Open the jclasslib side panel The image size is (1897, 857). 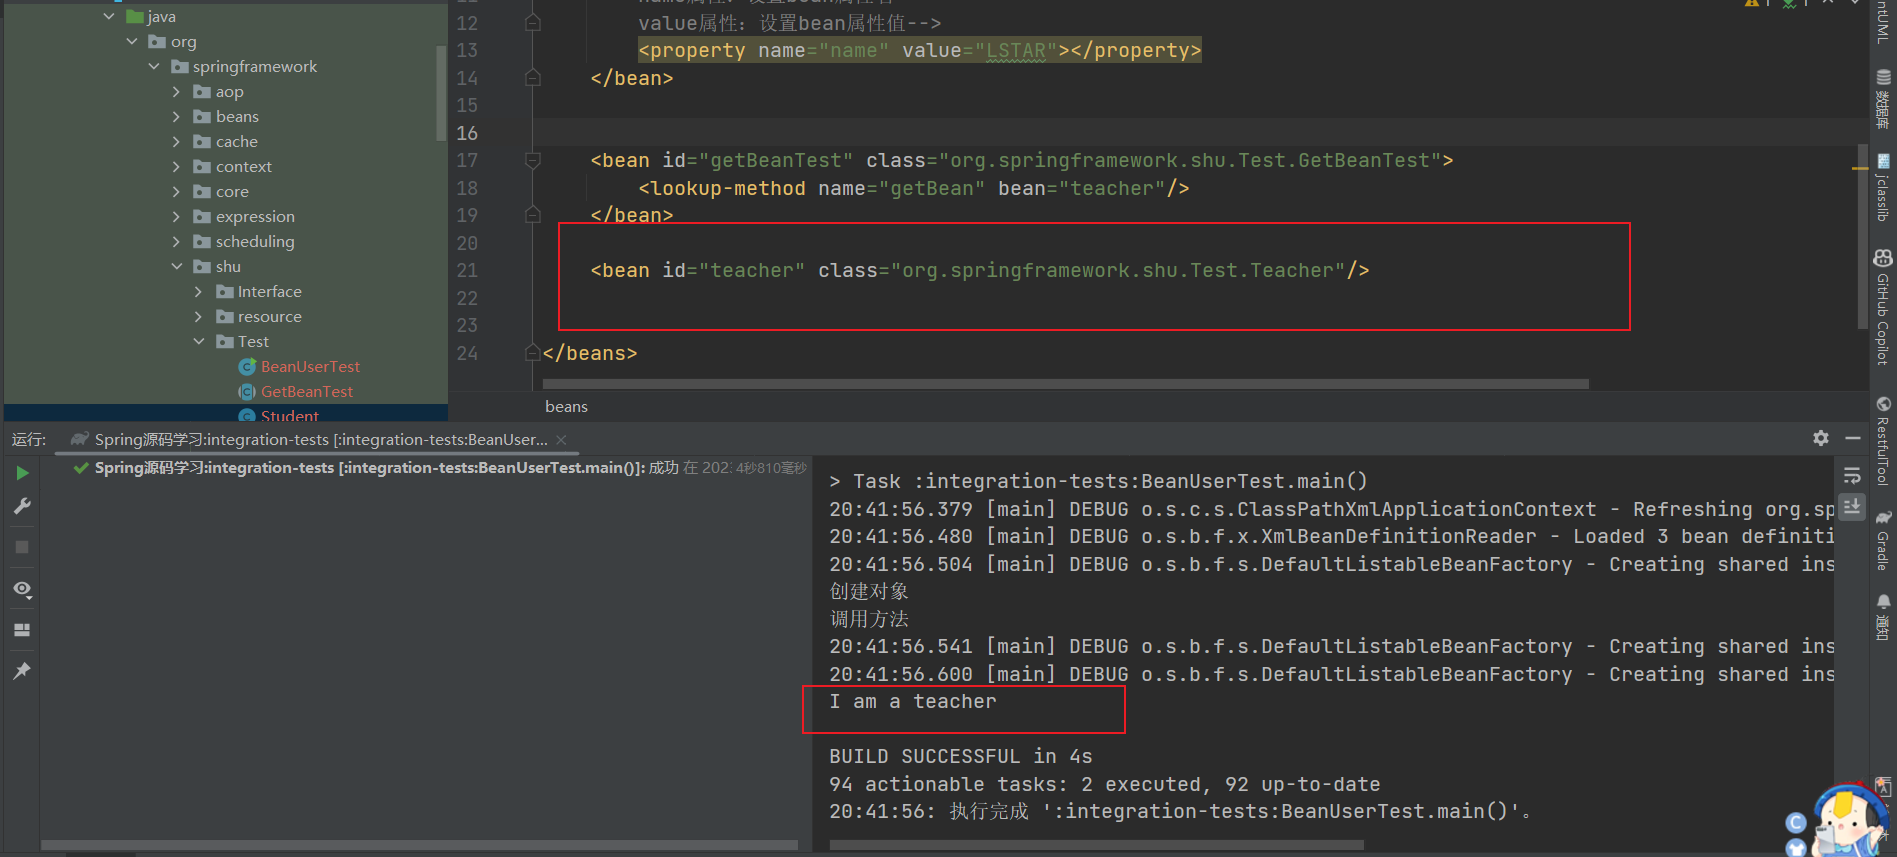point(1883,187)
